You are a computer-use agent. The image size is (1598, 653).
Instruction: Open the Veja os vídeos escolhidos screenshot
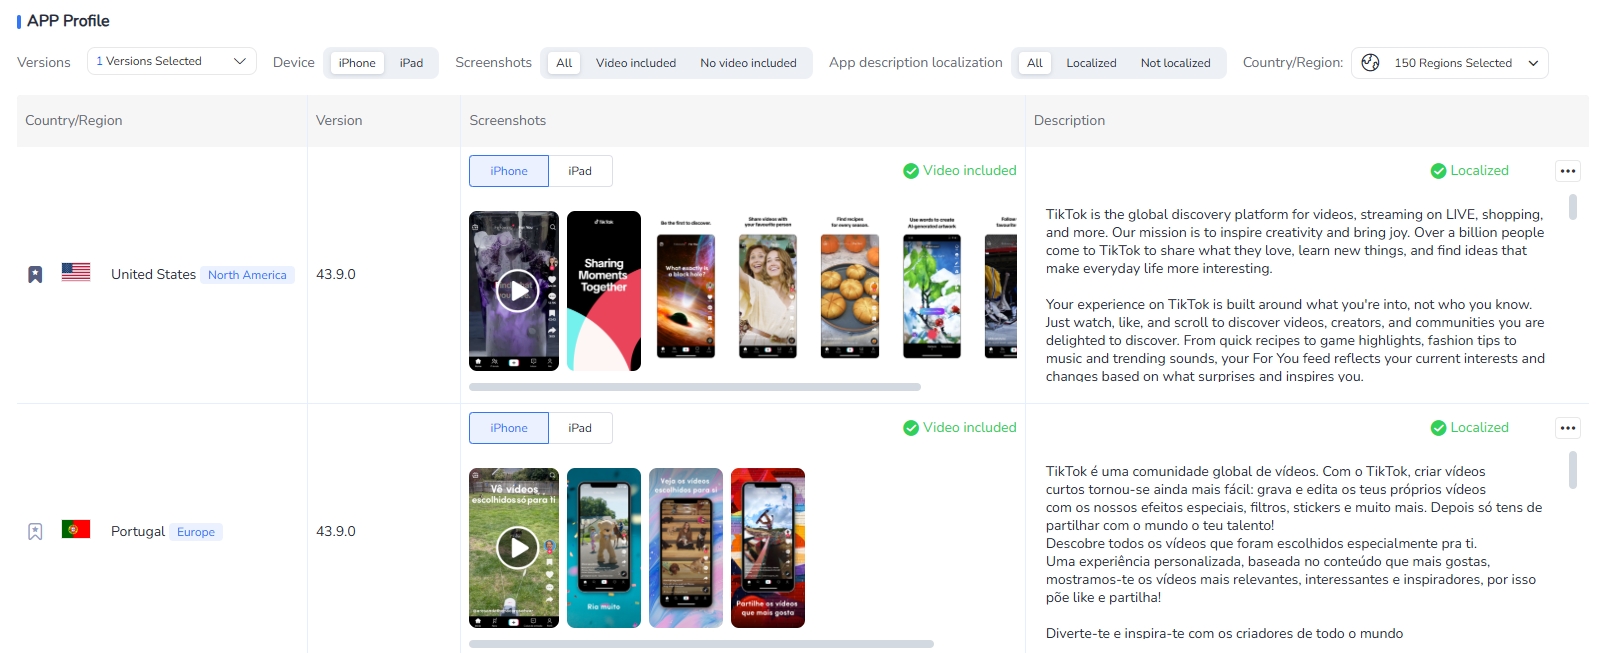(686, 548)
